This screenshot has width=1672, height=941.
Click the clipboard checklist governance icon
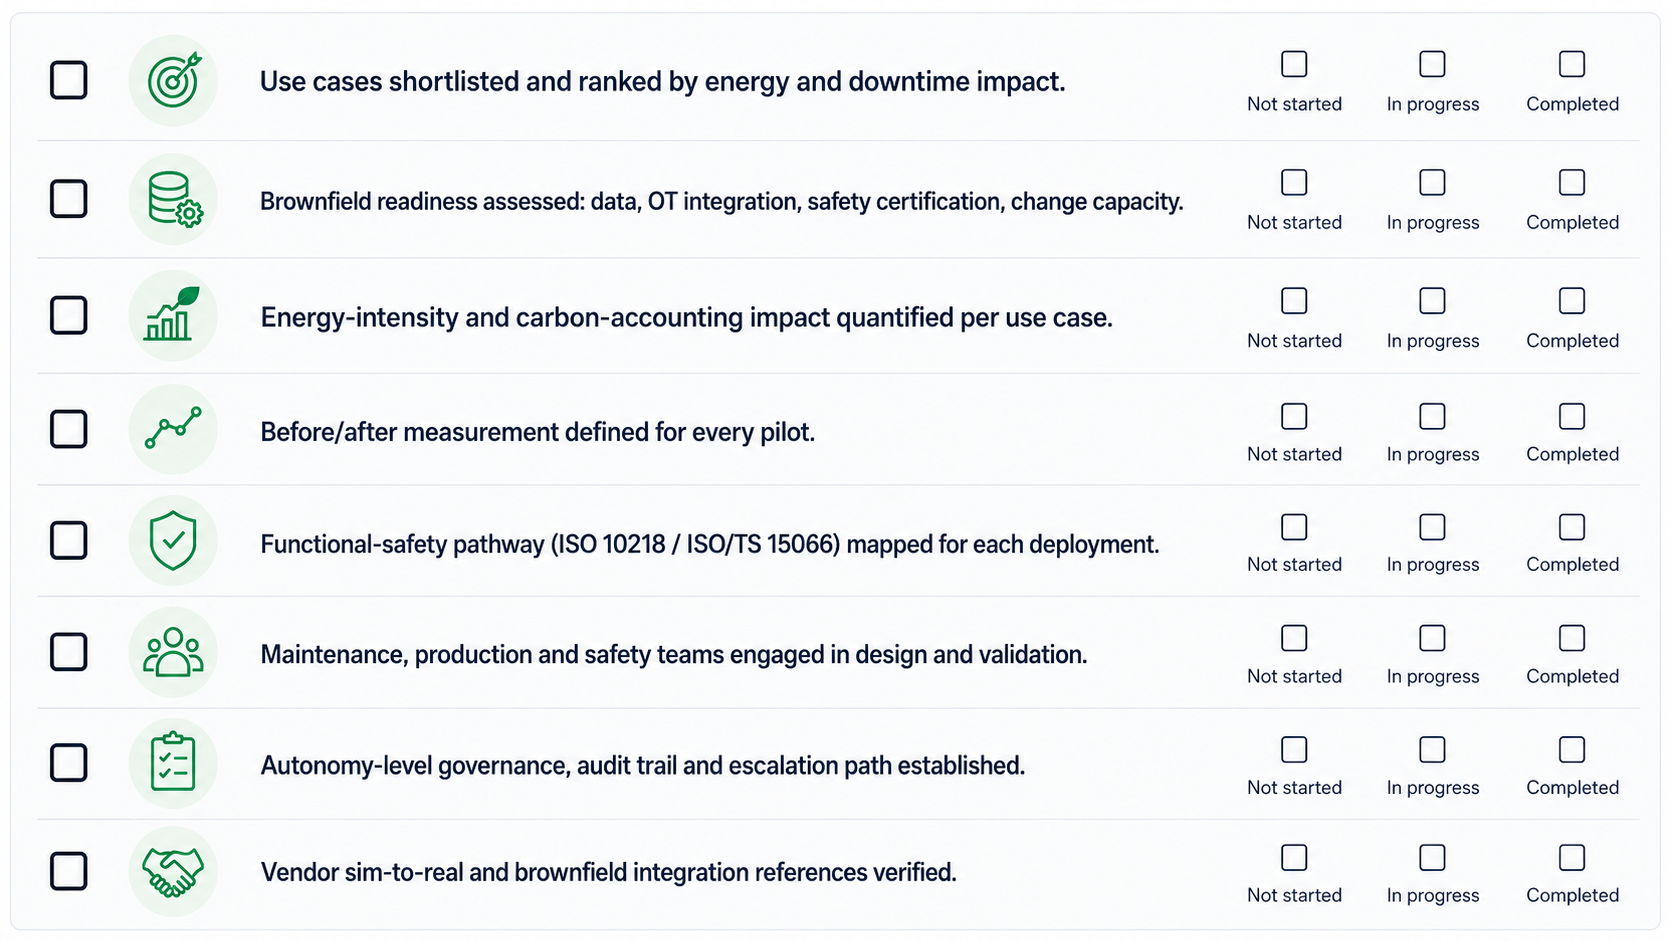(173, 763)
